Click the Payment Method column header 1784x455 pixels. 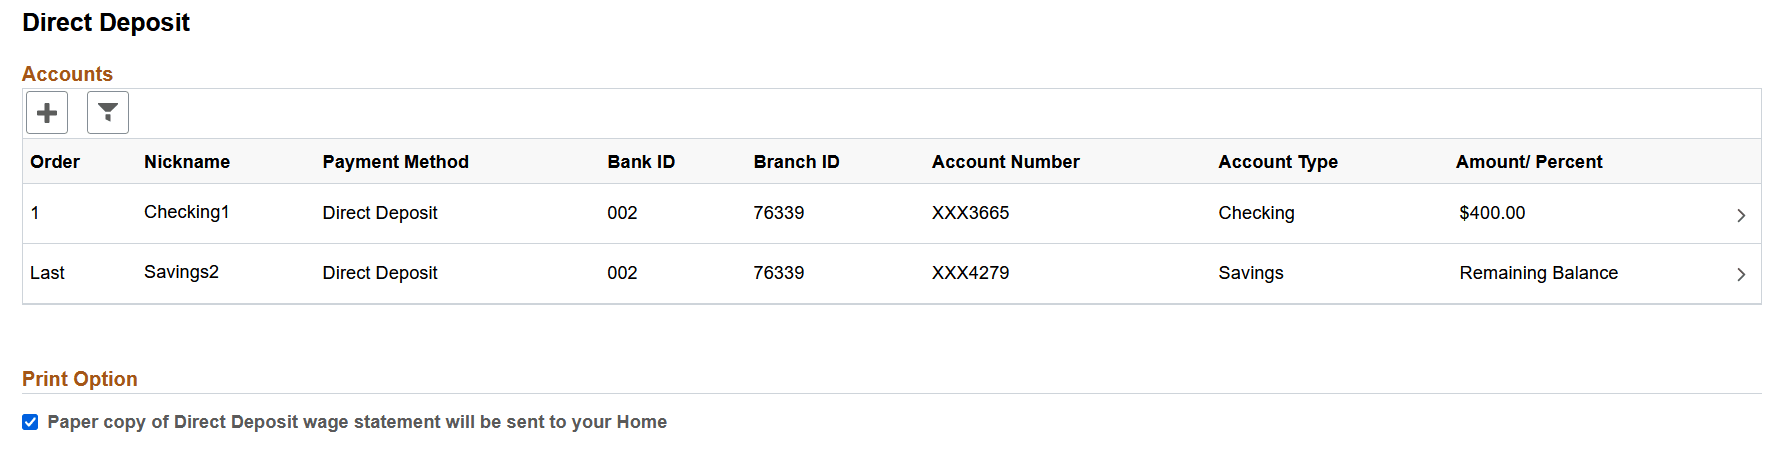(x=395, y=162)
